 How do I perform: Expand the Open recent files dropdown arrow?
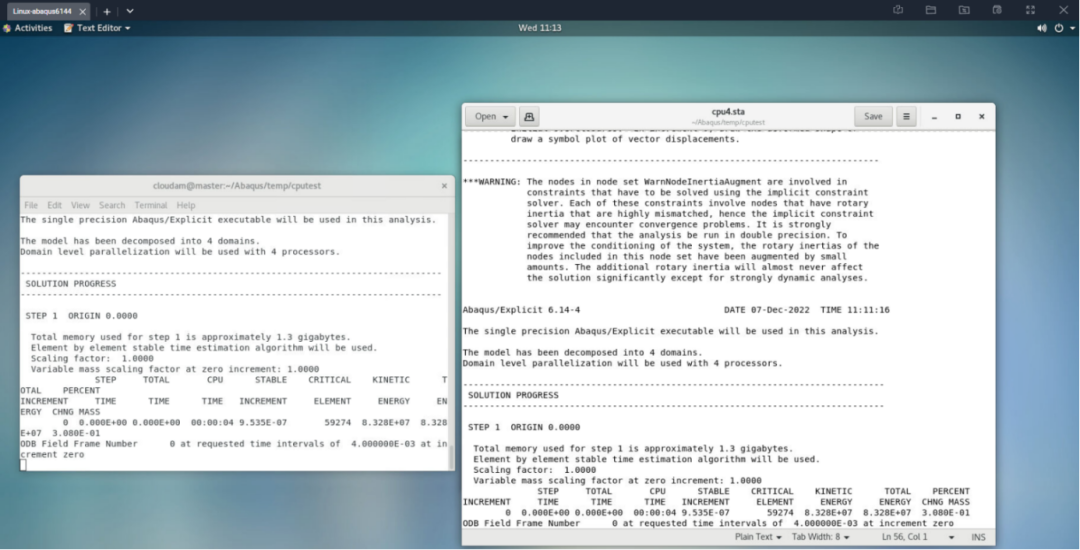click(x=506, y=116)
